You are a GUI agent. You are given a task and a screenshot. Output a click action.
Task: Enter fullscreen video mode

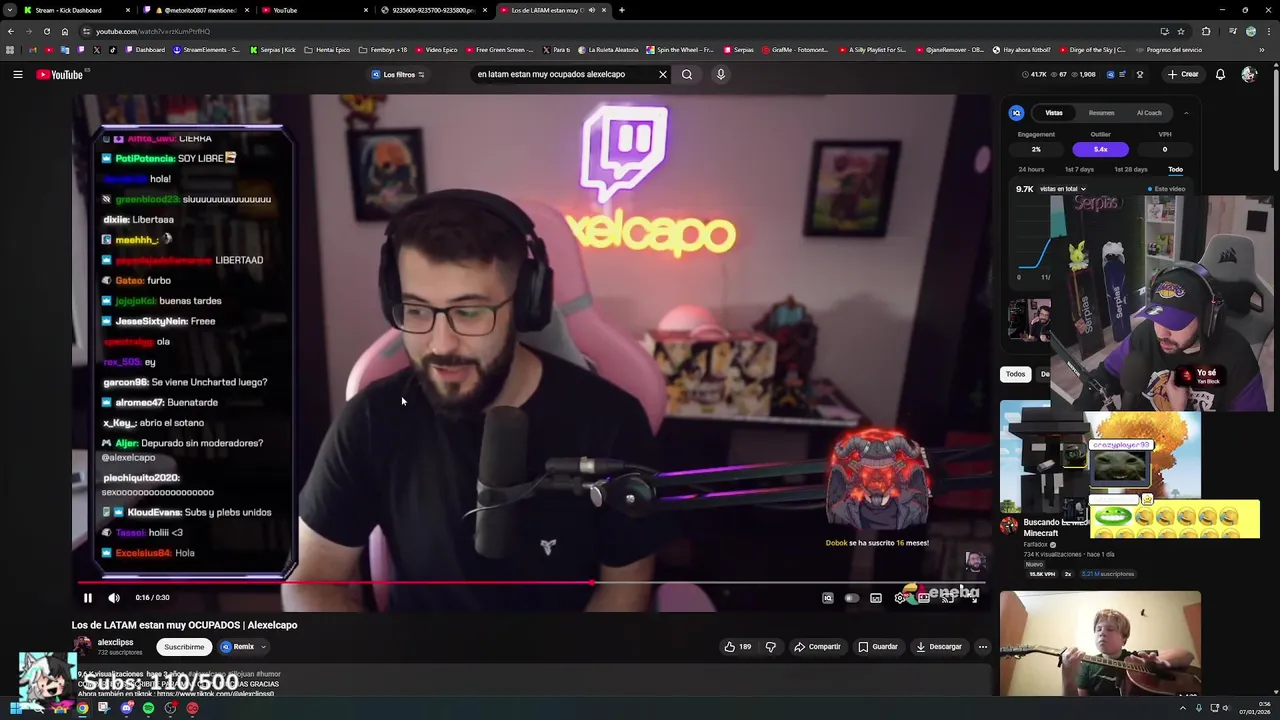coord(973,598)
